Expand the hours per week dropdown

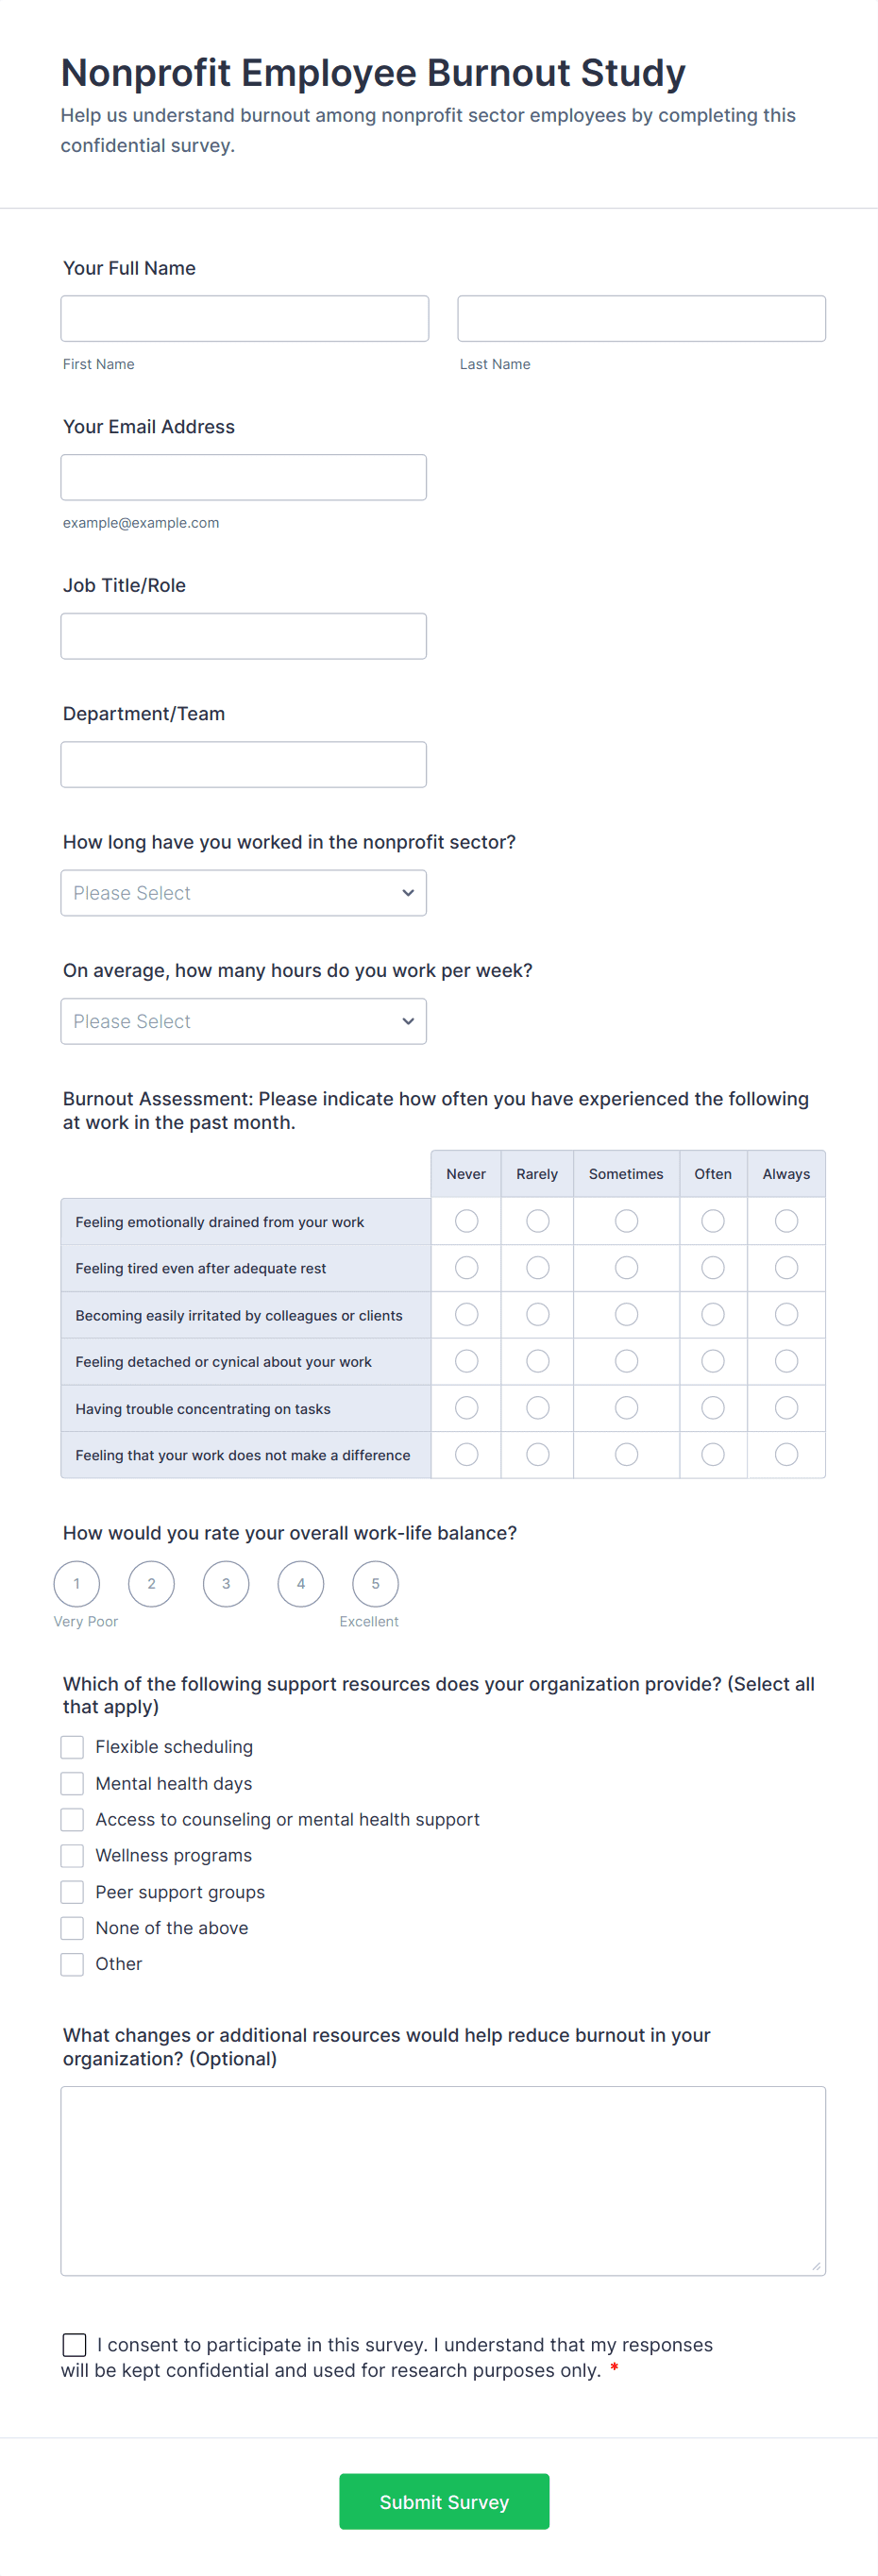pyautogui.click(x=243, y=1021)
